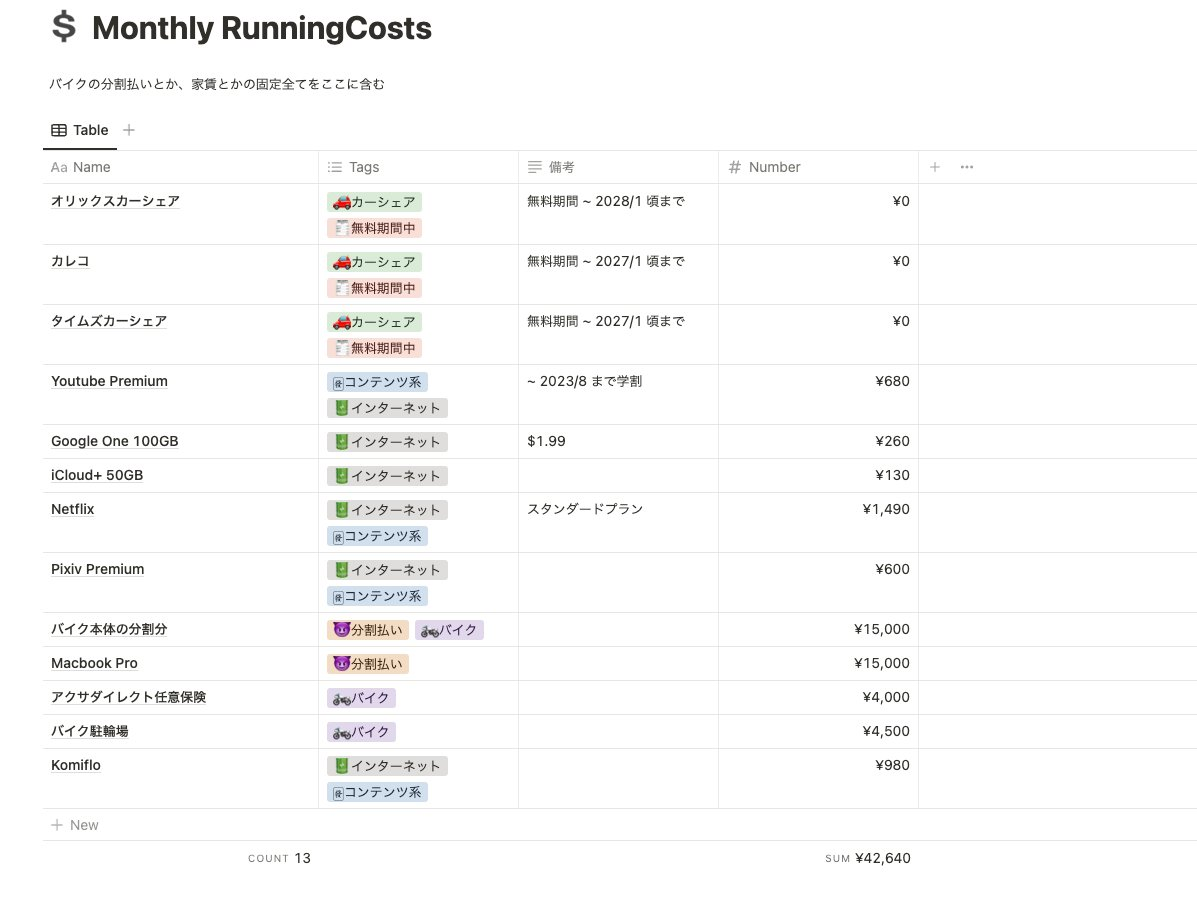1197x908 pixels.
Task: Click the car share tag on the オリックスカーシェア row
Action: [x=374, y=202]
